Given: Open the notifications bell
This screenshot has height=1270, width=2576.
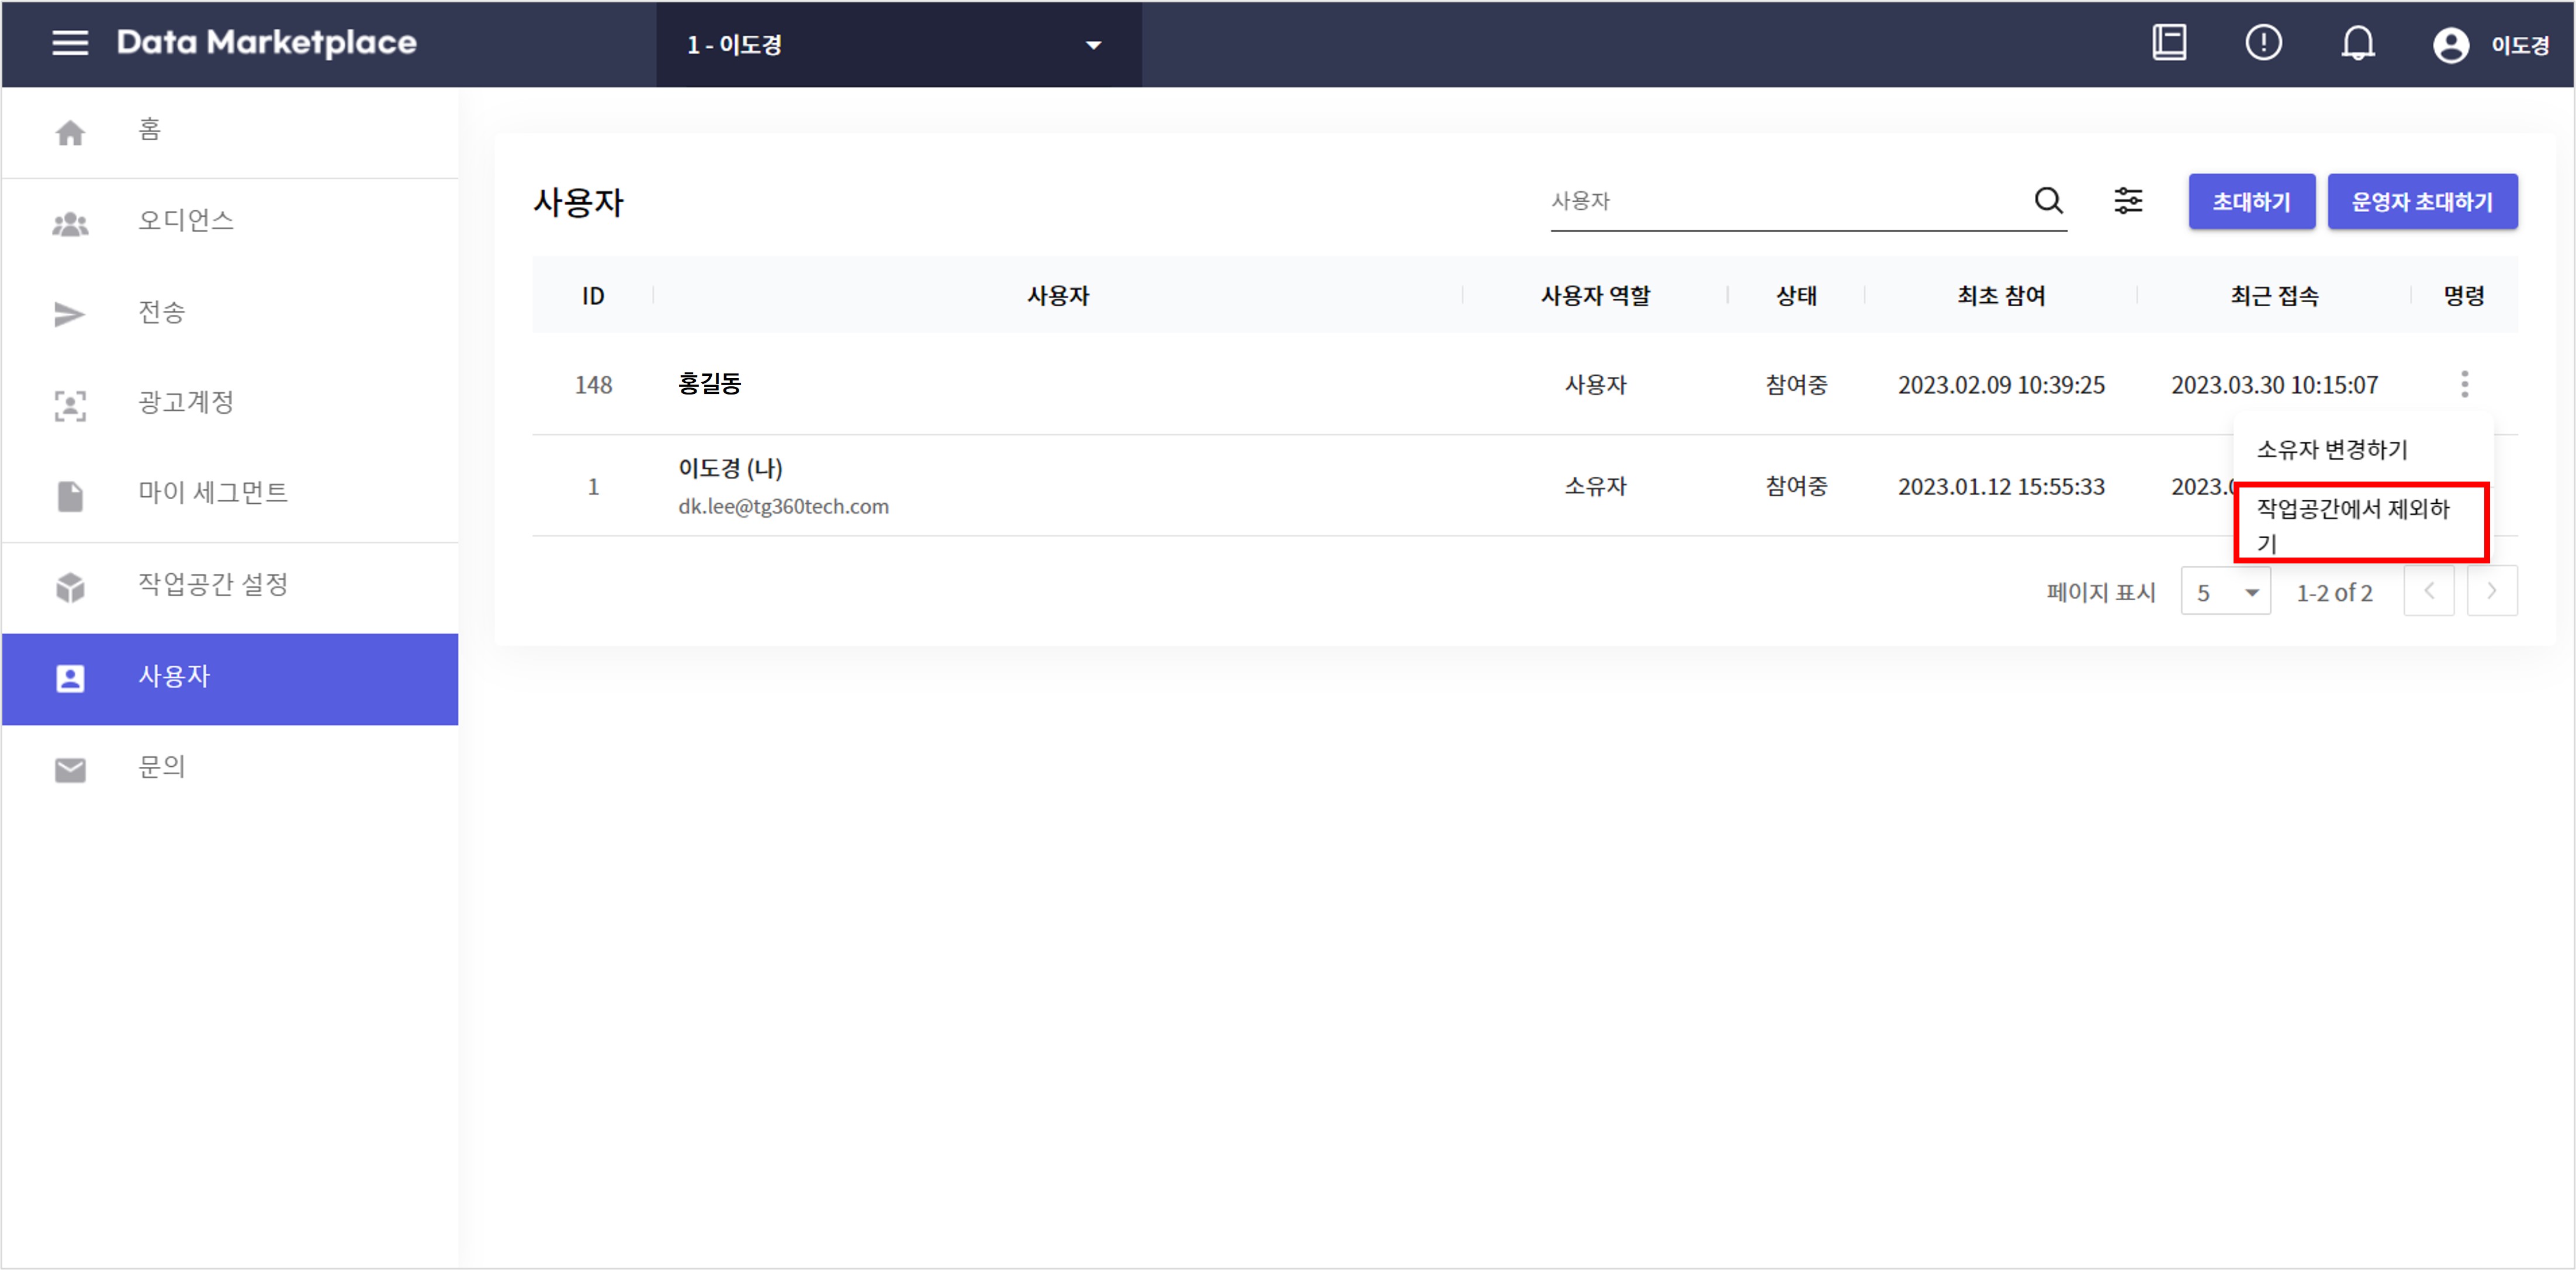Looking at the screenshot, I should (x=2357, y=43).
